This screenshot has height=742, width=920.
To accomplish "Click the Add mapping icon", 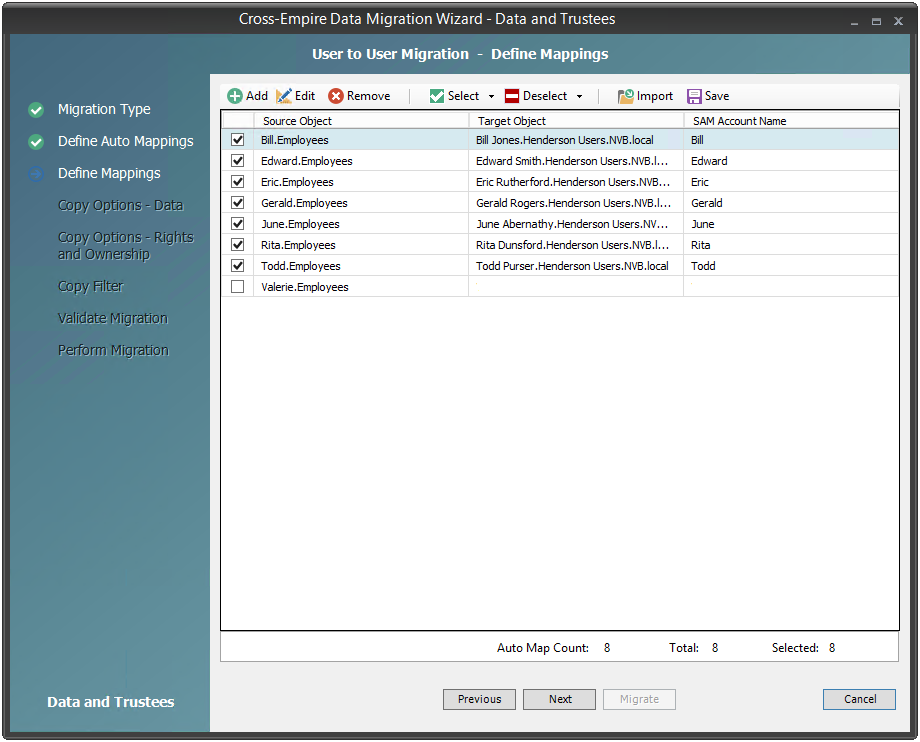I will [235, 96].
